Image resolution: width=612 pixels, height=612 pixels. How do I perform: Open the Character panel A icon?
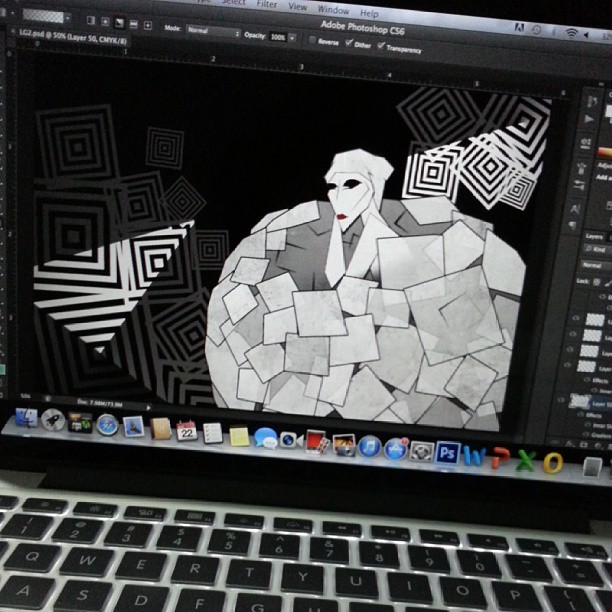tap(575, 209)
